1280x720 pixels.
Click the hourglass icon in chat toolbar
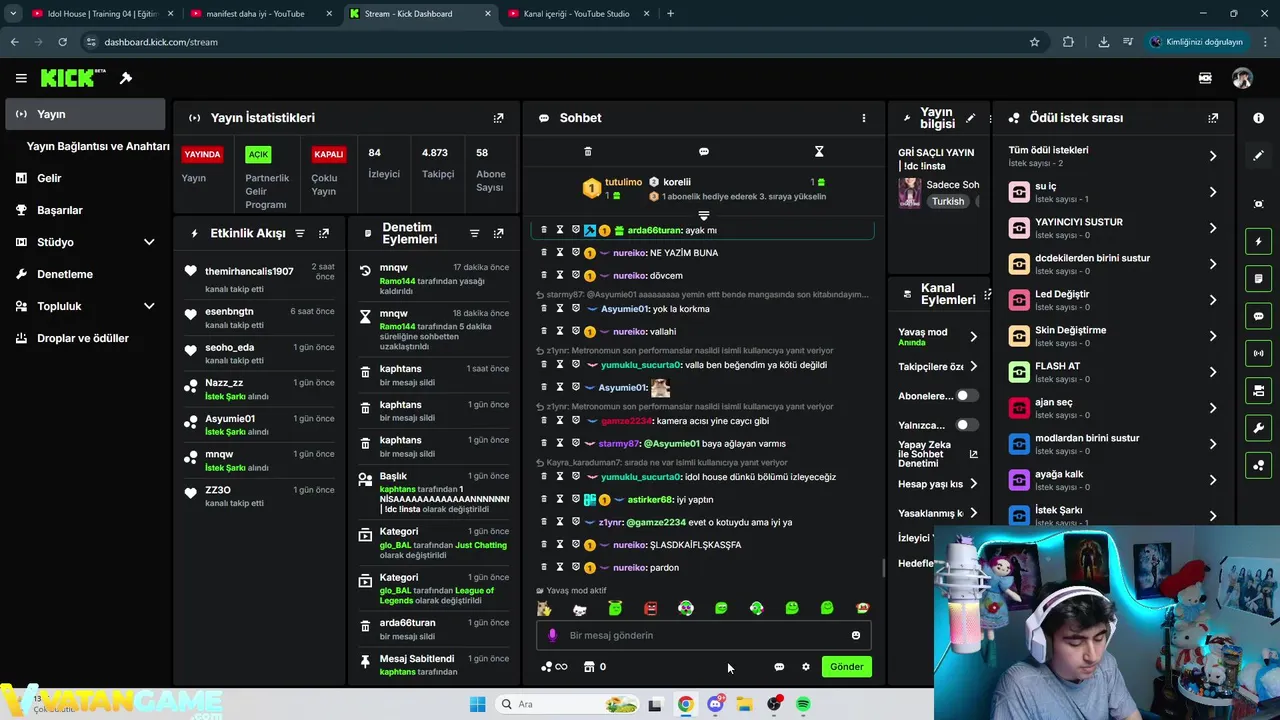click(x=819, y=151)
